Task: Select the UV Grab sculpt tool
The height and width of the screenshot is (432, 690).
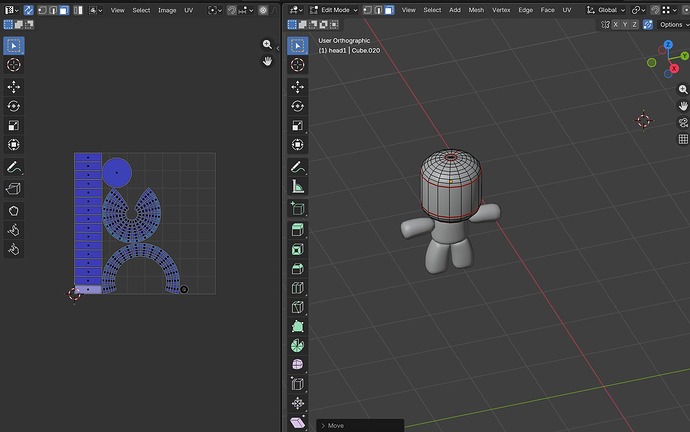Action: (x=14, y=211)
